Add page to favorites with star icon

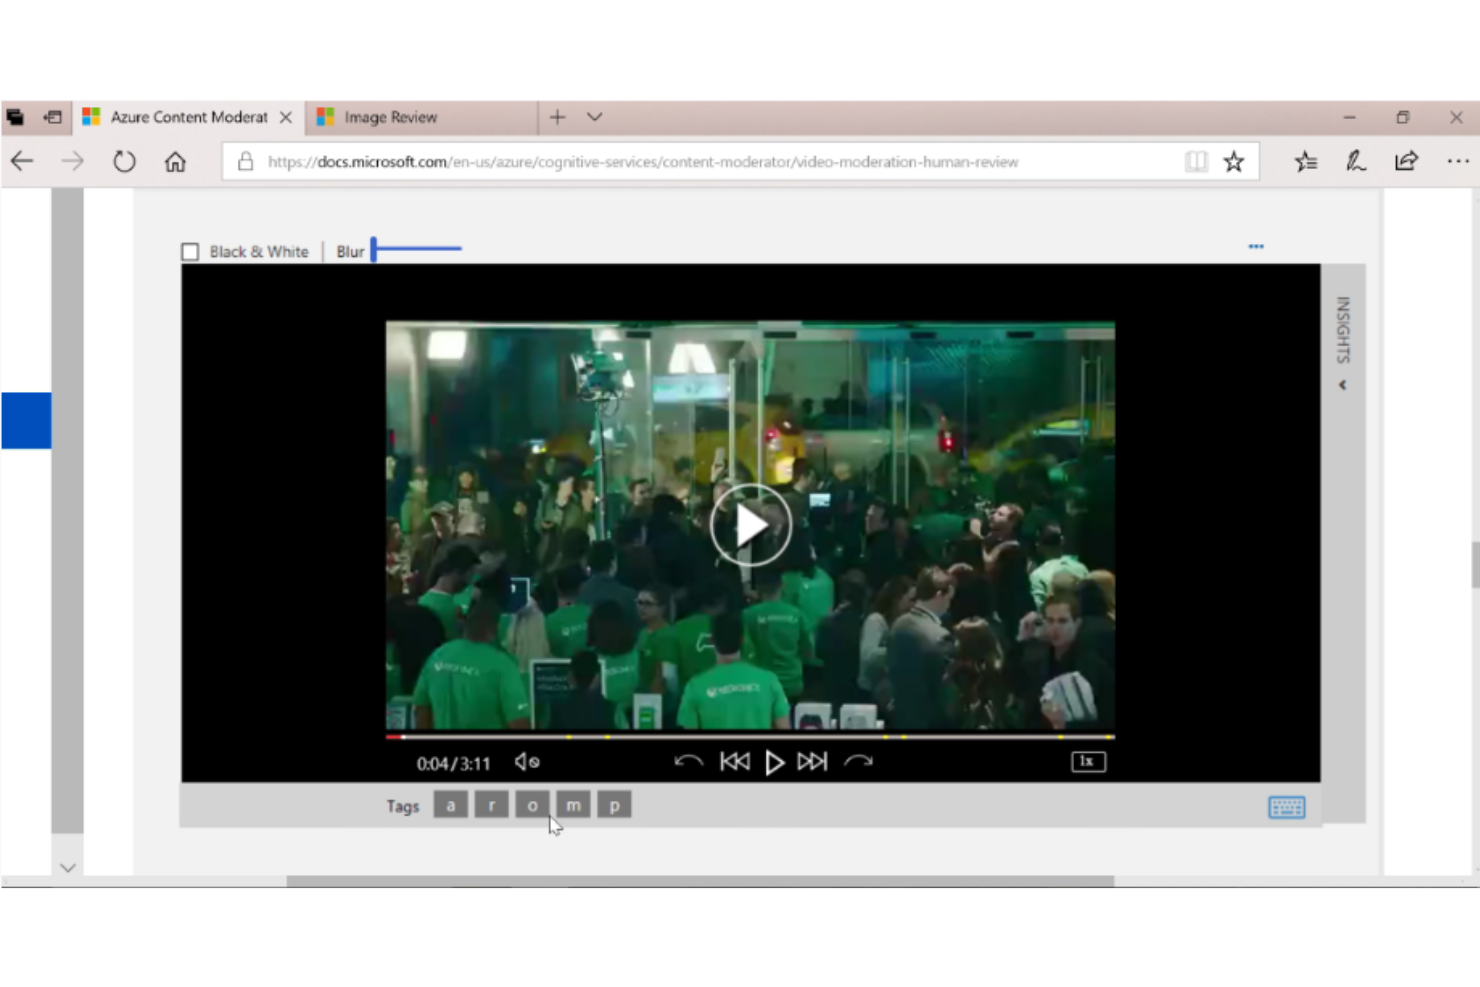tap(1234, 162)
